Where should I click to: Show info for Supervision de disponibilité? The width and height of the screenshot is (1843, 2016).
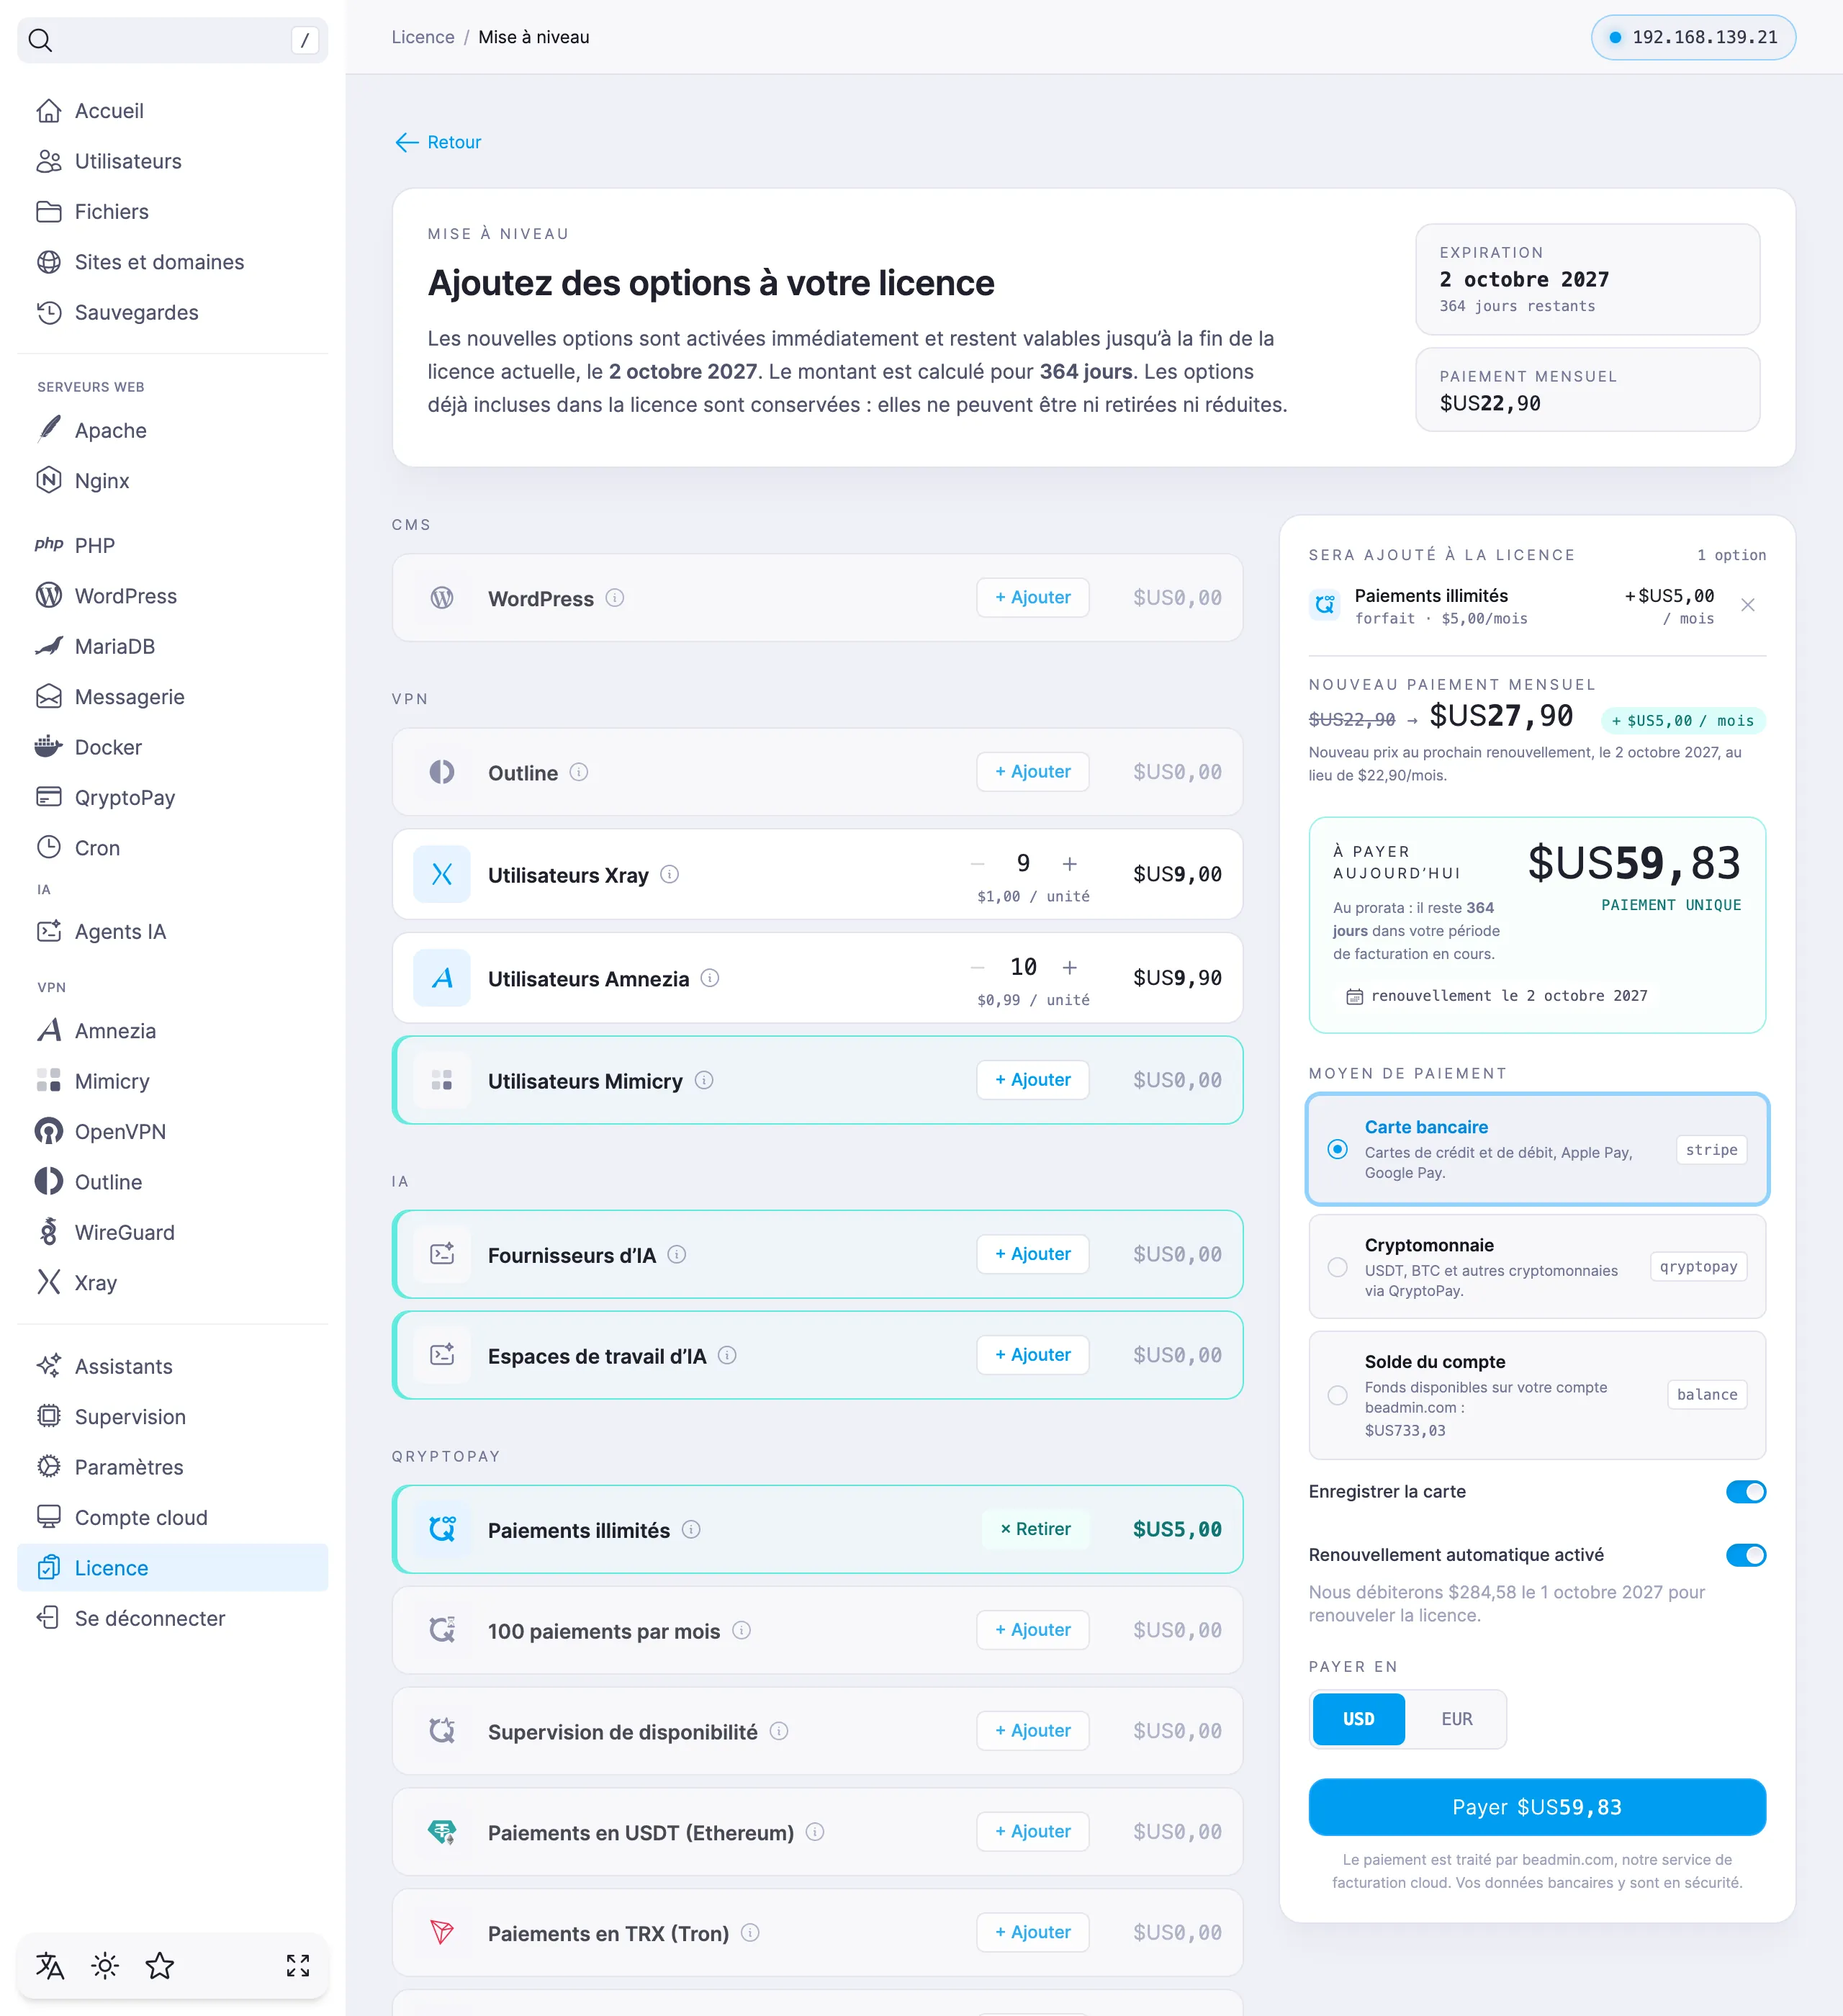tap(779, 1731)
